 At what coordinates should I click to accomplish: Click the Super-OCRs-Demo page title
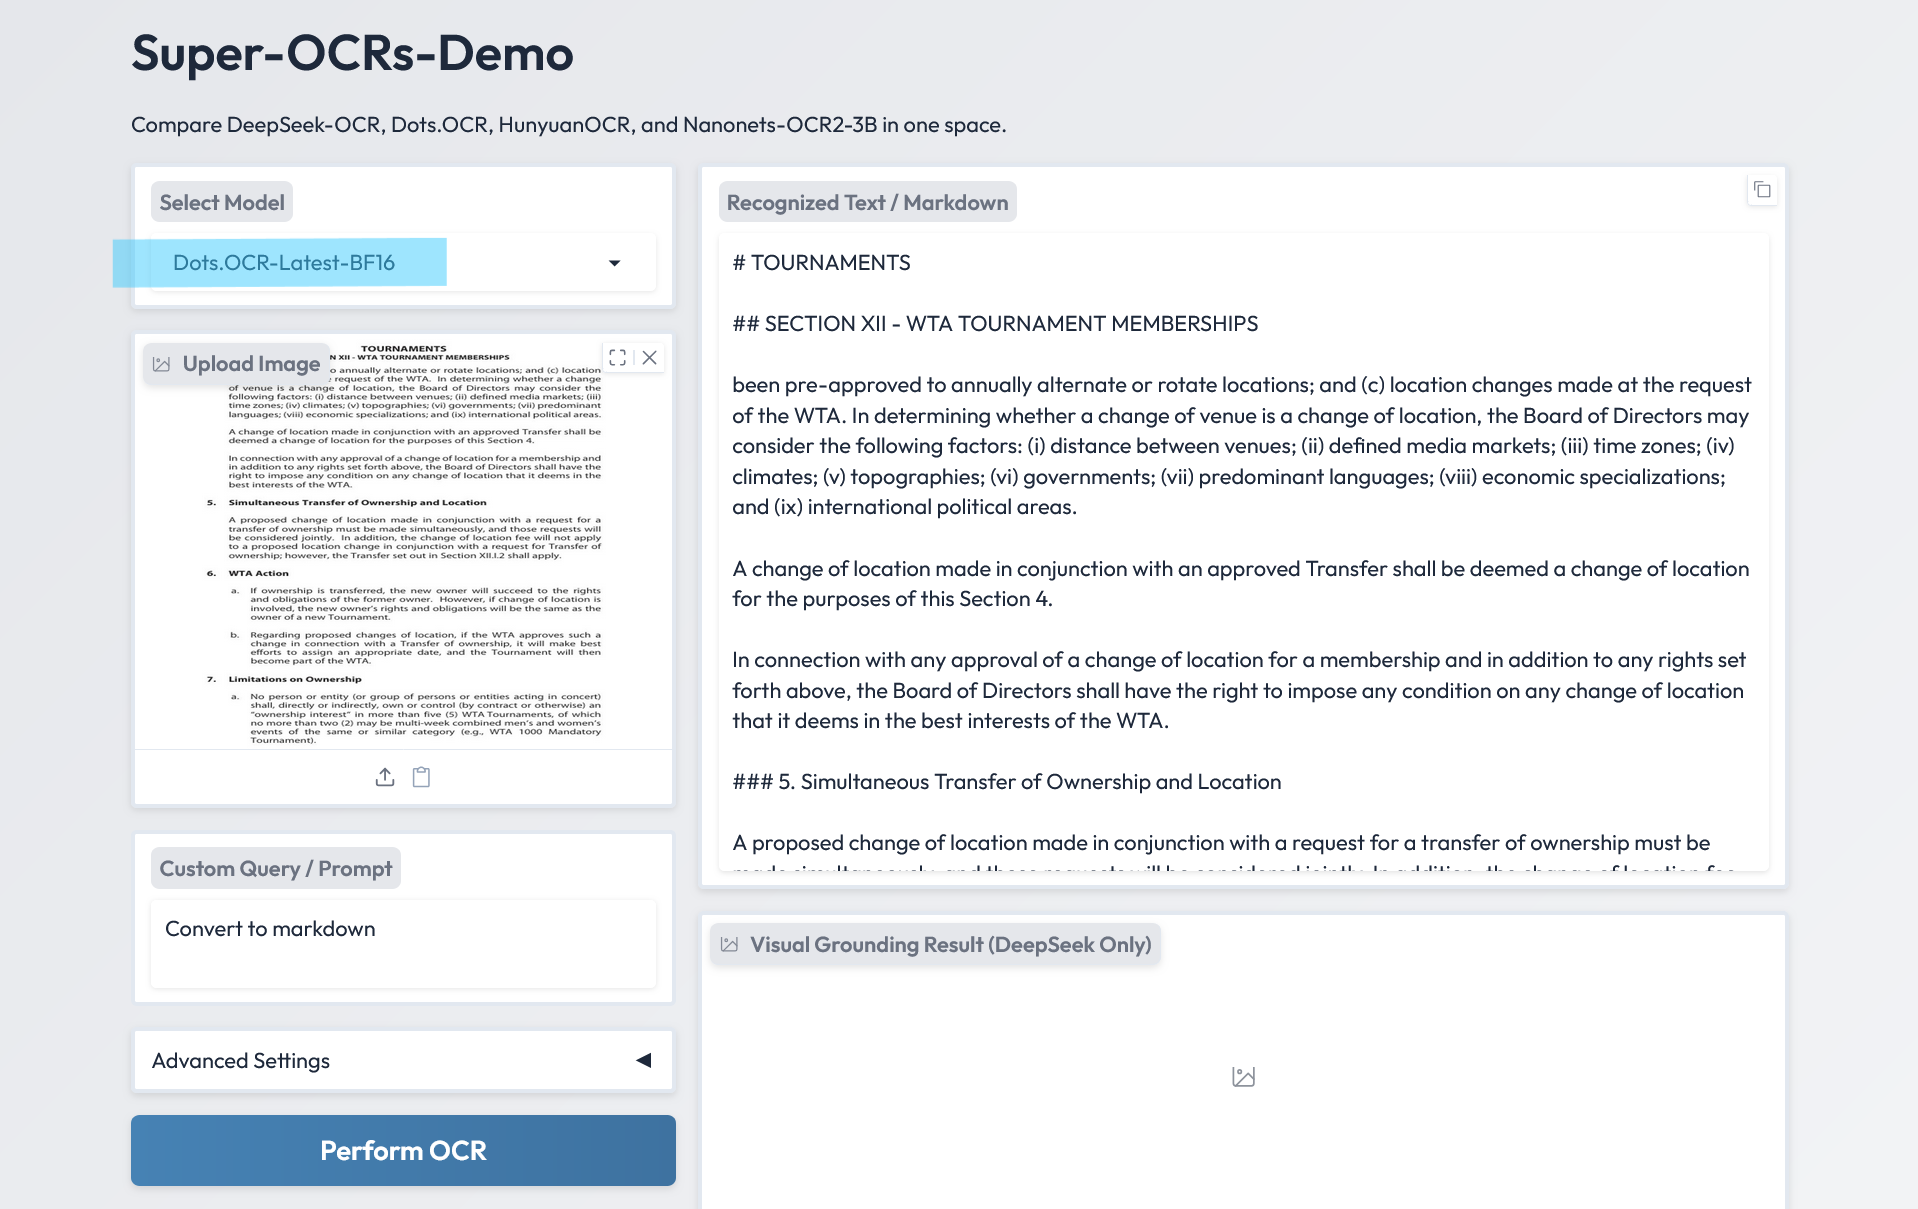coord(352,53)
